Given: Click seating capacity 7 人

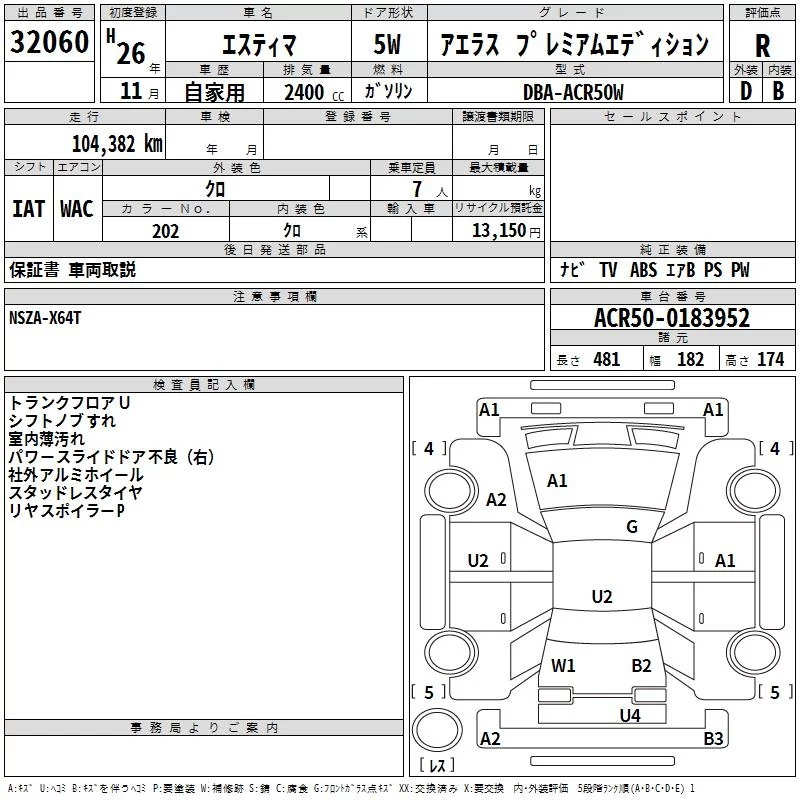Looking at the screenshot, I should (430, 189).
